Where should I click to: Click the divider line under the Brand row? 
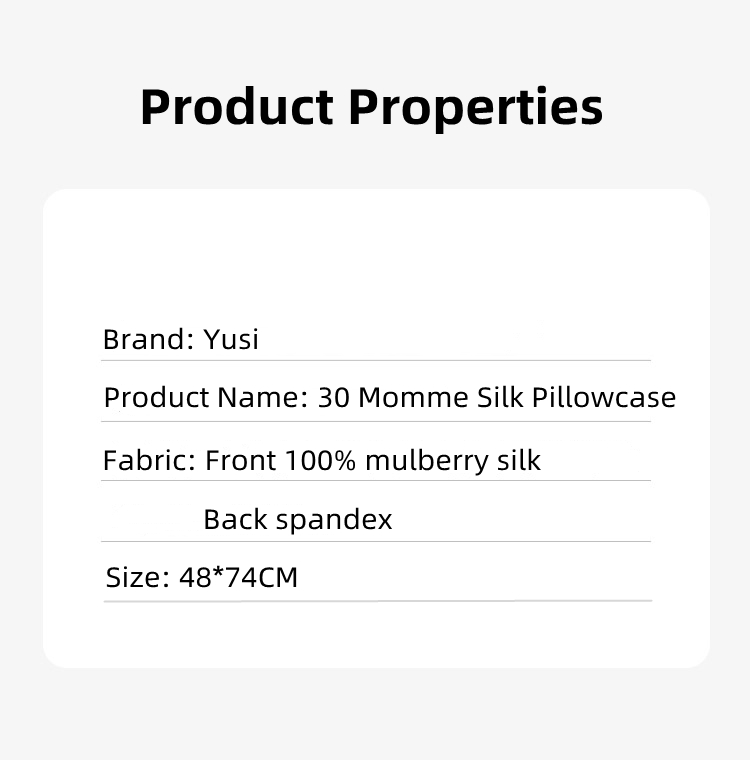pos(376,360)
